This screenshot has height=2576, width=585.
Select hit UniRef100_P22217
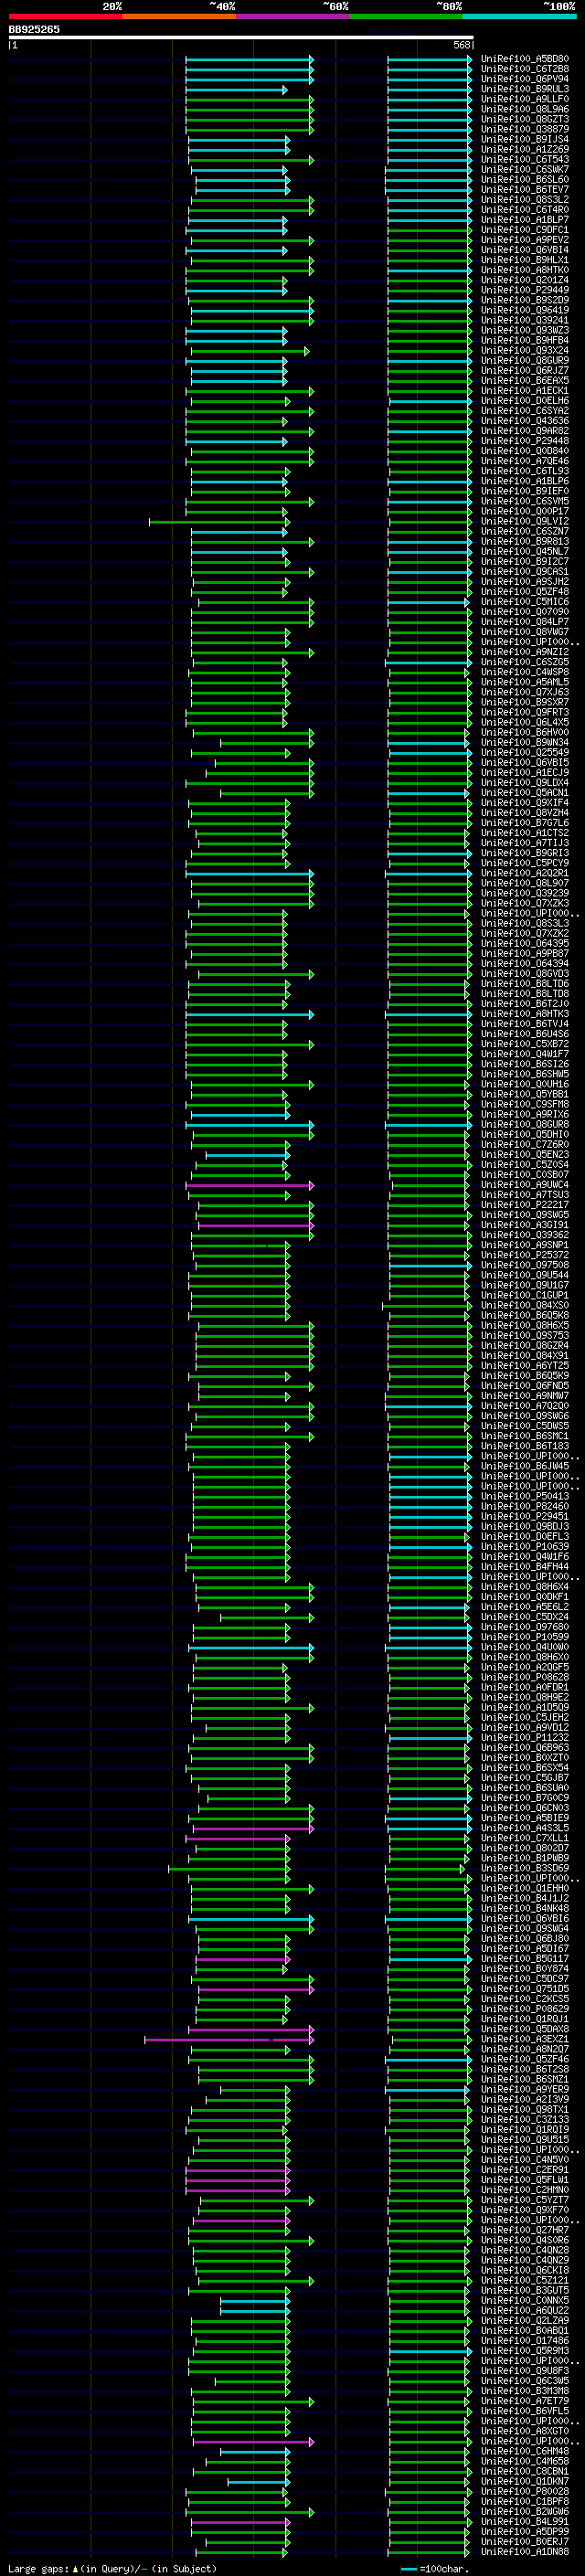(x=525, y=1204)
